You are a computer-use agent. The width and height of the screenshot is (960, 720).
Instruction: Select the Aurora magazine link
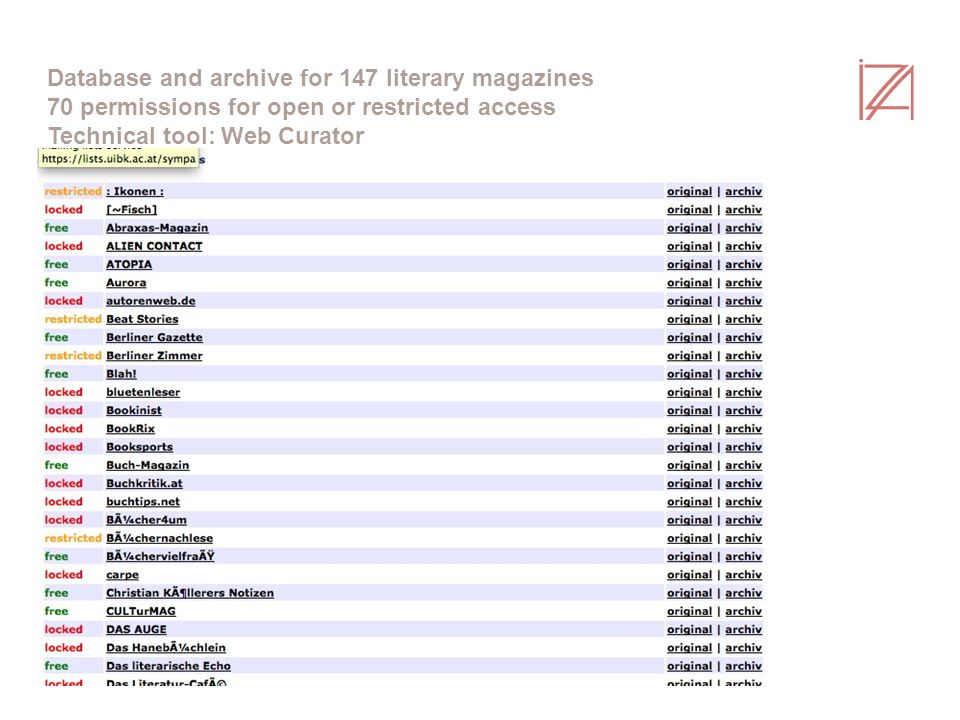pyautogui.click(x=126, y=283)
